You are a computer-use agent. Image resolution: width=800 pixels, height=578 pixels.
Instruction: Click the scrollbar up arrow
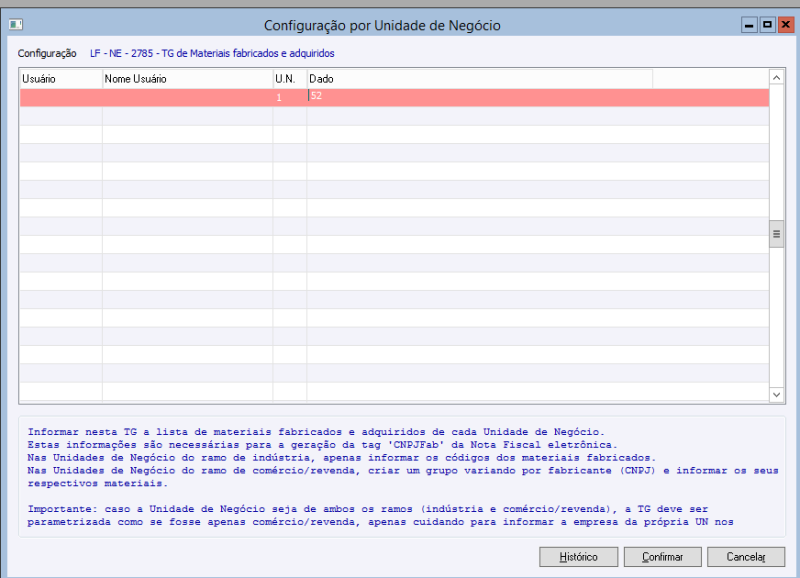(776, 77)
